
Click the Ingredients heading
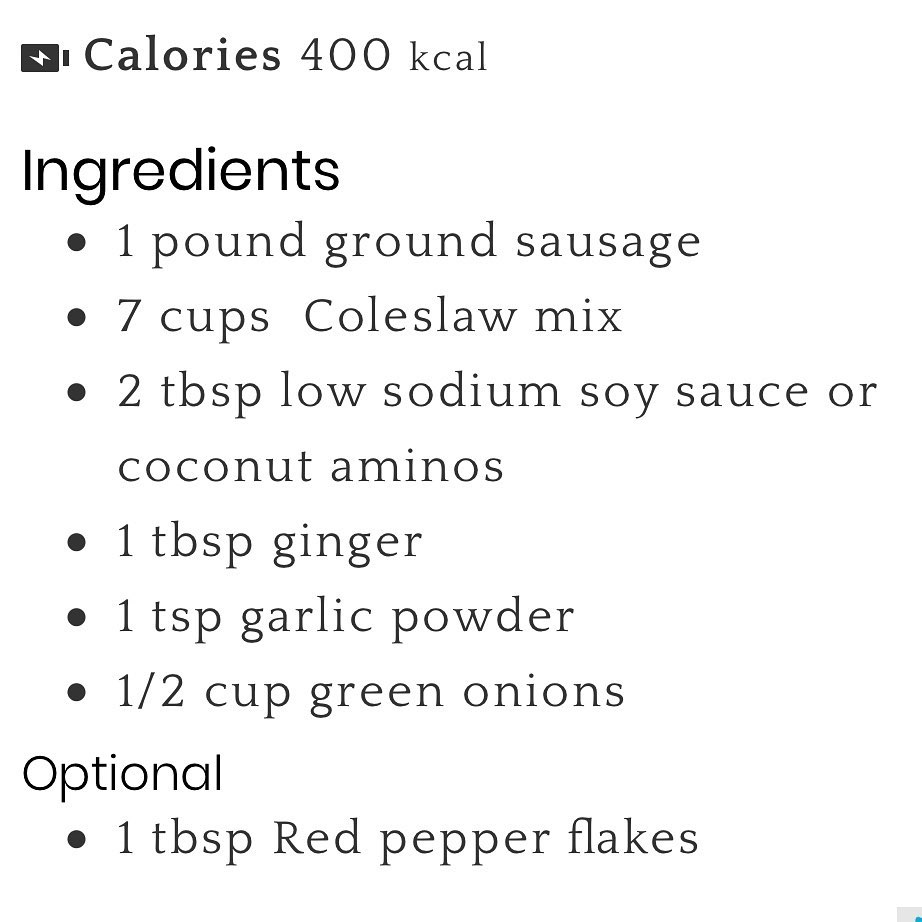click(181, 171)
